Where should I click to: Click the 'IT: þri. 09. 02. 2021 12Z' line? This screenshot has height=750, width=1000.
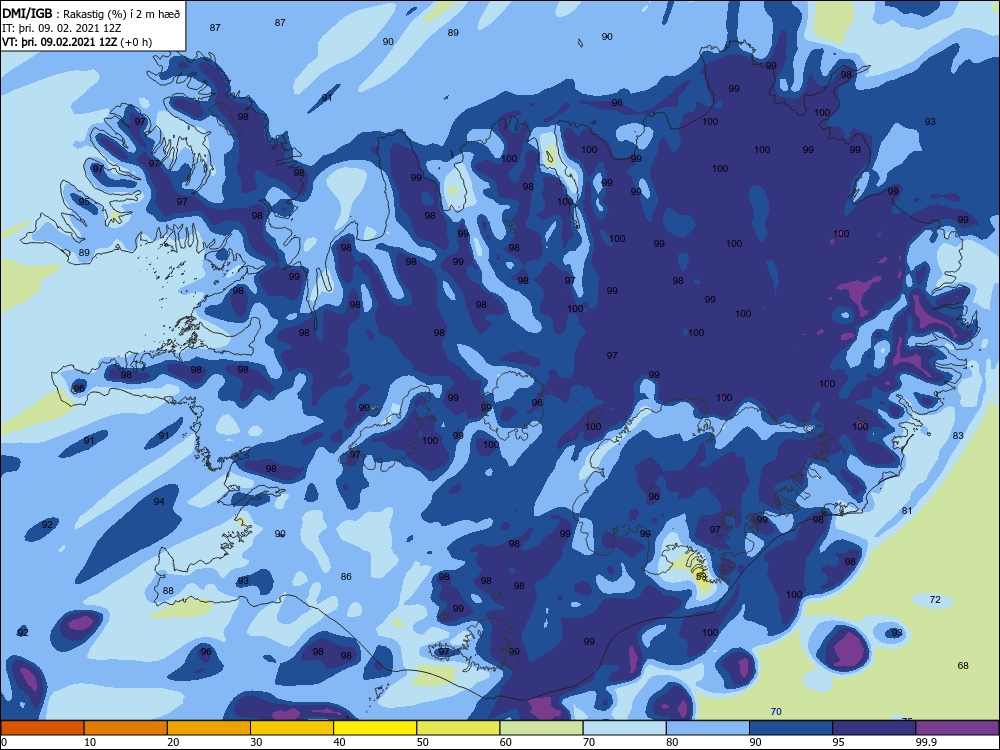click(62, 28)
